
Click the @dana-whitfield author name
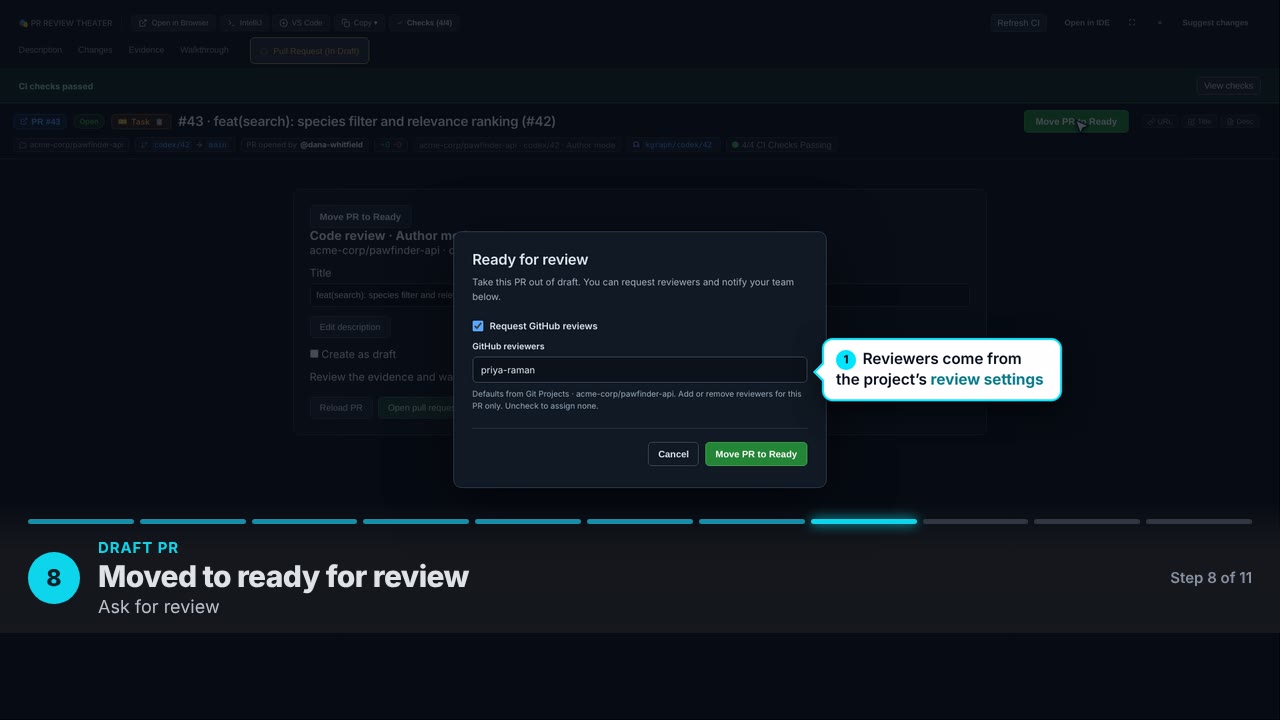(x=331, y=145)
